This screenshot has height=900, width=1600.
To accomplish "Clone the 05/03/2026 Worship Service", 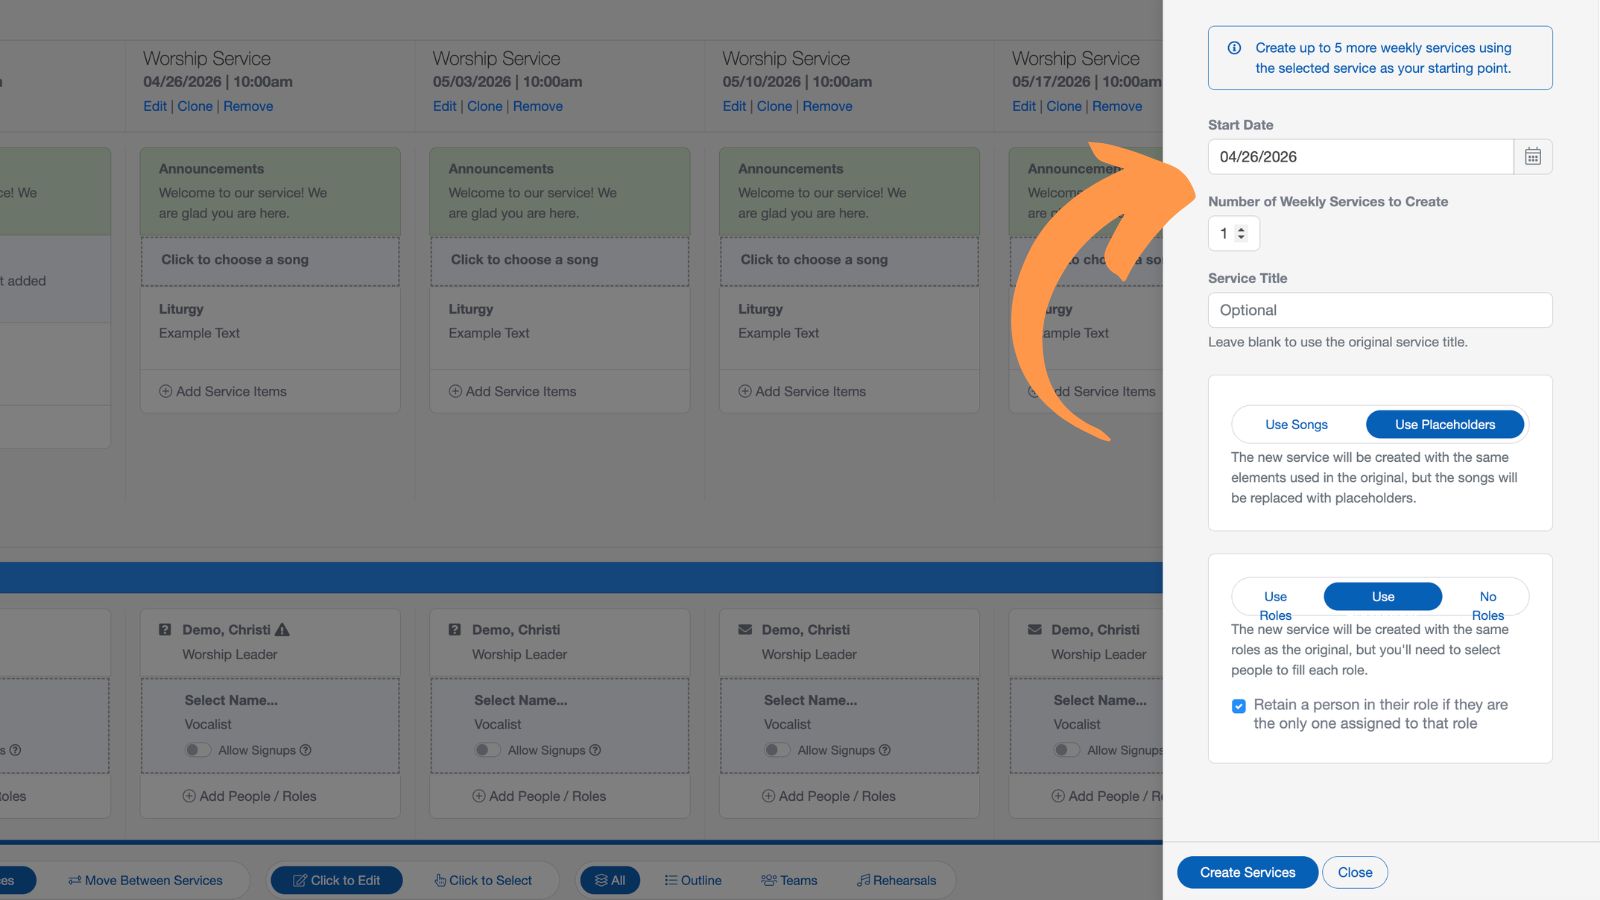I will 484,106.
